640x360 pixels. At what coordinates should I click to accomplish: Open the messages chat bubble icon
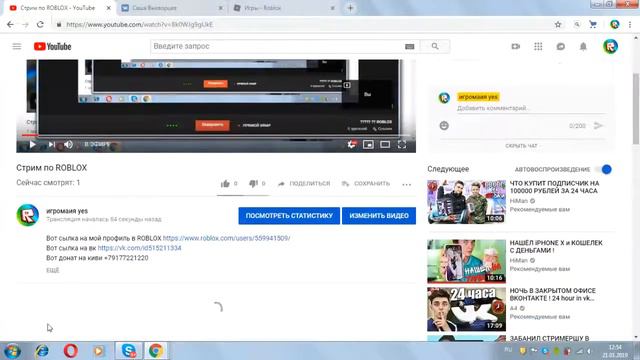(x=560, y=47)
